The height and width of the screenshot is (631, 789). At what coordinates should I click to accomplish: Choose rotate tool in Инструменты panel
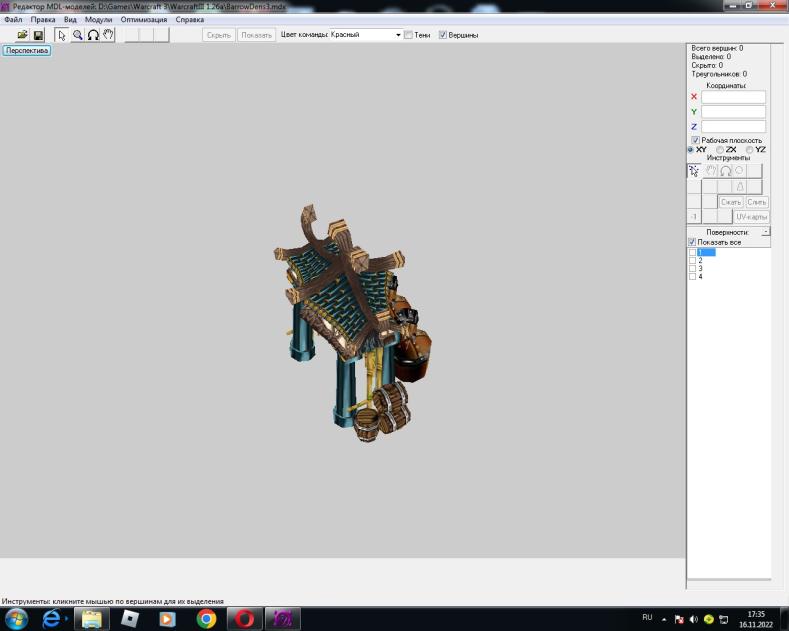click(x=725, y=171)
